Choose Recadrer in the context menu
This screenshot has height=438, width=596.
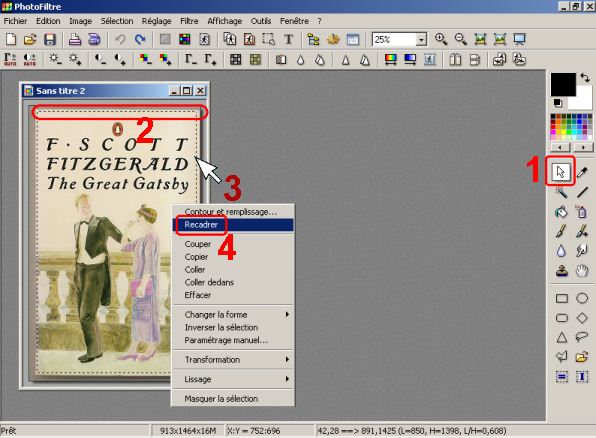pyautogui.click(x=233, y=225)
